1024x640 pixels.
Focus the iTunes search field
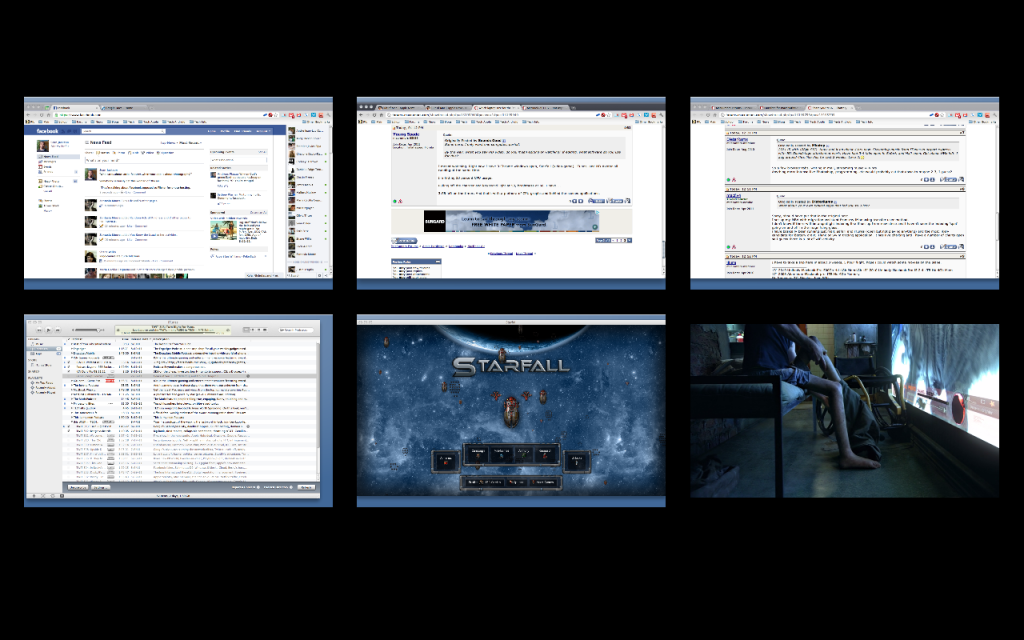point(295,330)
